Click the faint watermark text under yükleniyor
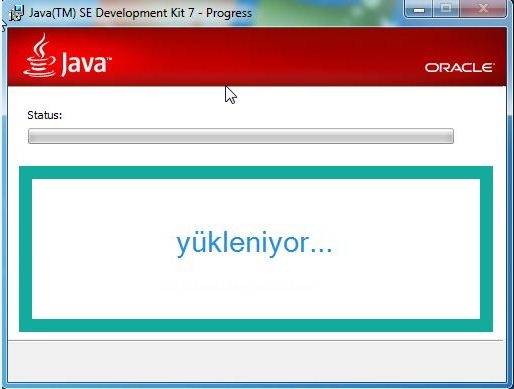The width and height of the screenshot is (514, 389). coord(237,286)
